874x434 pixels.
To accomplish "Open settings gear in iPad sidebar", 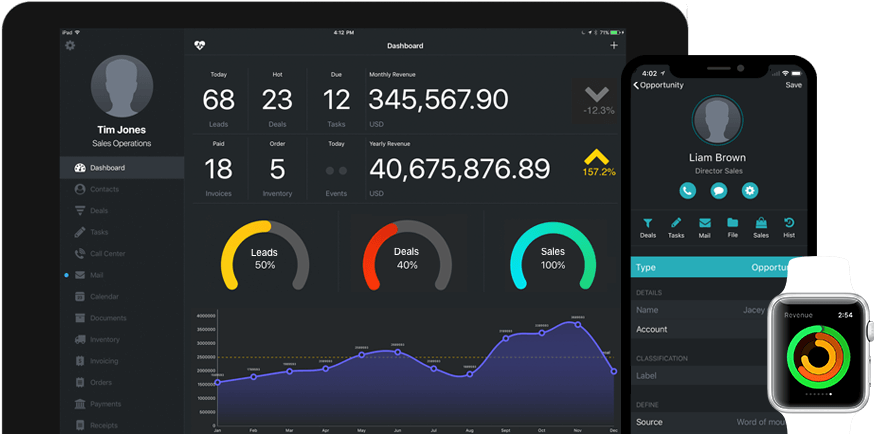I will coord(70,46).
